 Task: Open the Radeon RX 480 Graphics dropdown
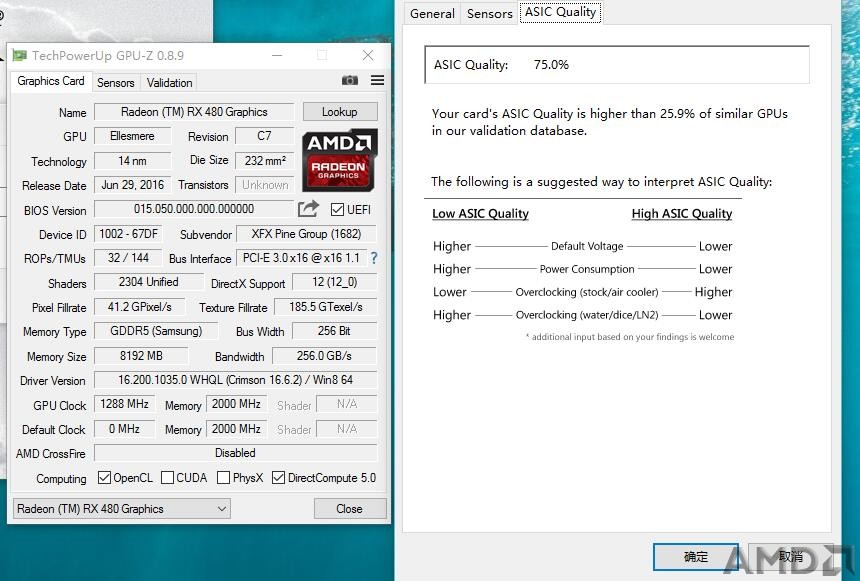[122, 509]
